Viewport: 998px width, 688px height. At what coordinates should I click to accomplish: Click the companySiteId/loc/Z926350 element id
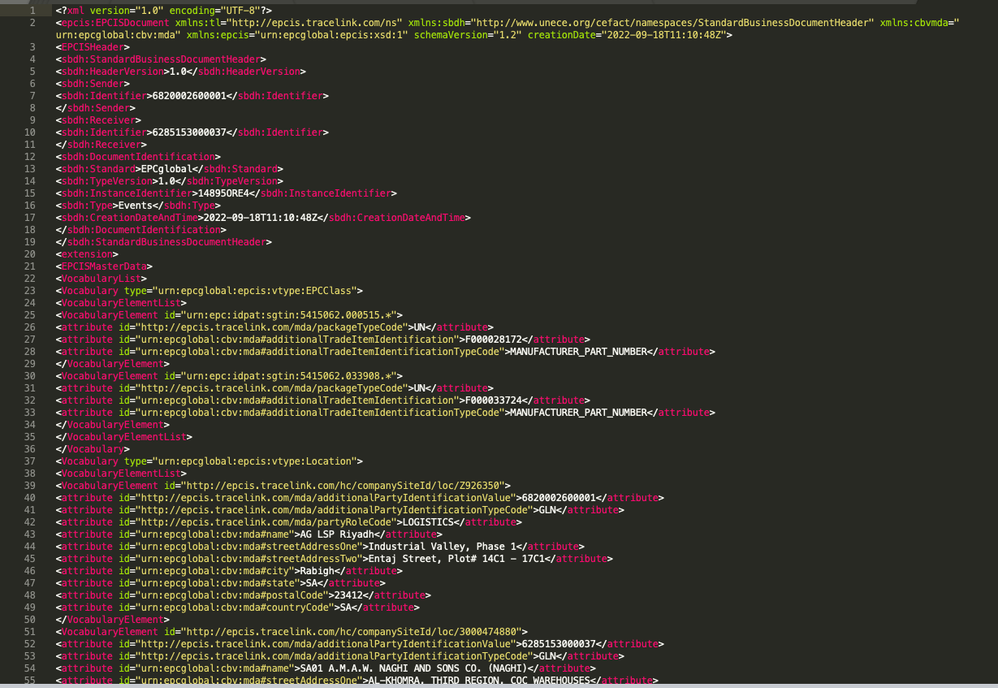click(344, 486)
